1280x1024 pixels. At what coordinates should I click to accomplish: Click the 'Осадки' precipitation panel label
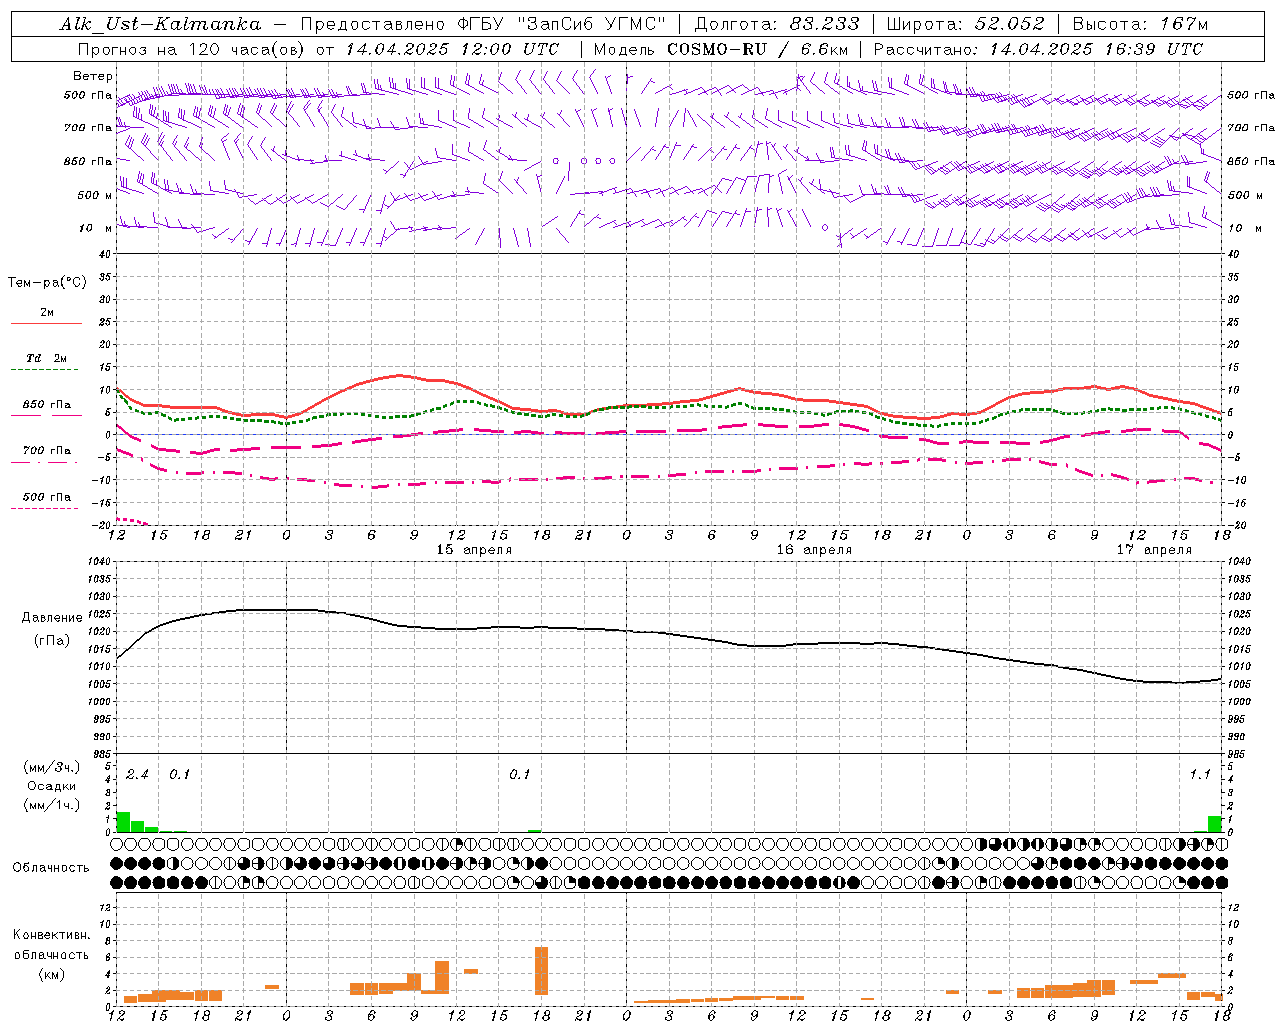(x=52, y=786)
